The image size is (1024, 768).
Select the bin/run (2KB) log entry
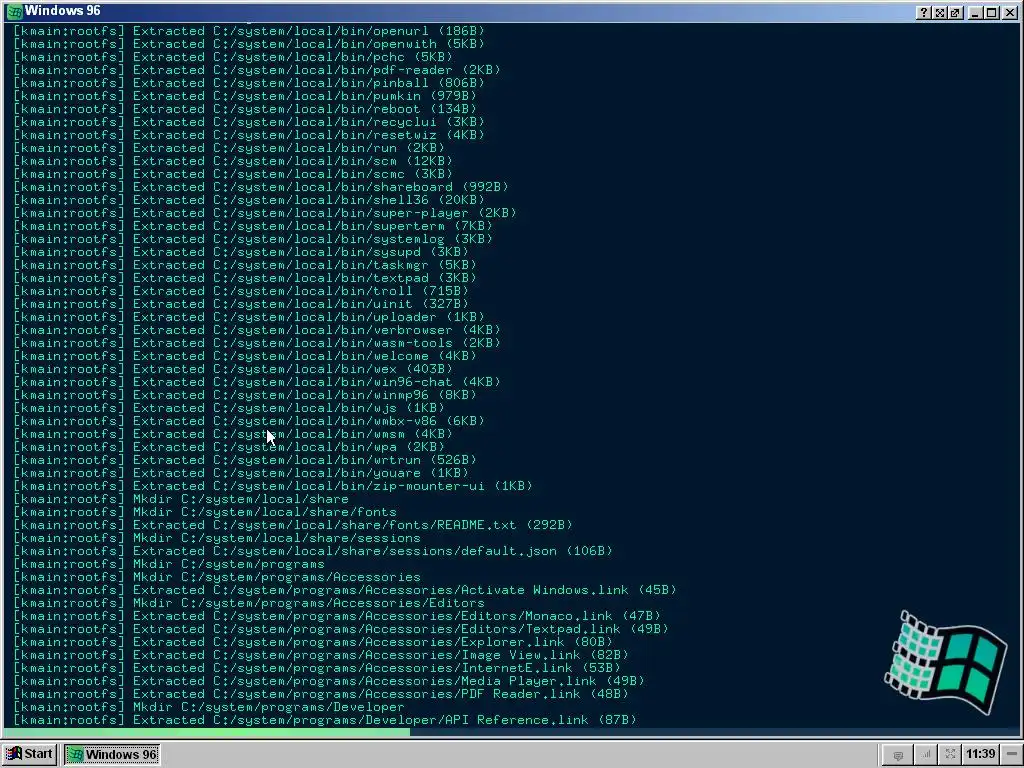(x=229, y=148)
